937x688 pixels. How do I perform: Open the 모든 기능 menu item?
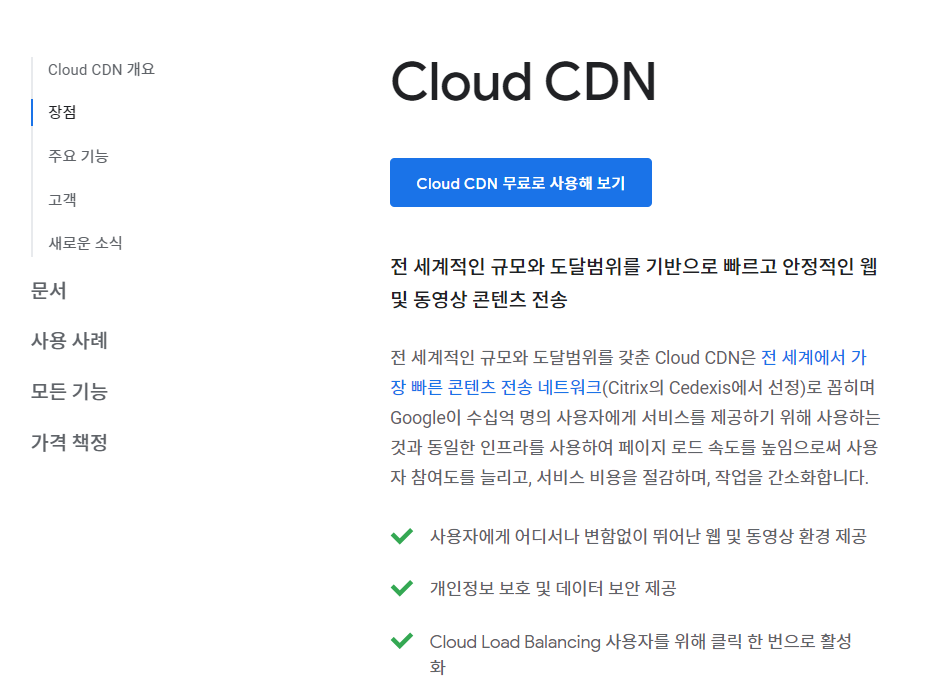[x=69, y=392]
